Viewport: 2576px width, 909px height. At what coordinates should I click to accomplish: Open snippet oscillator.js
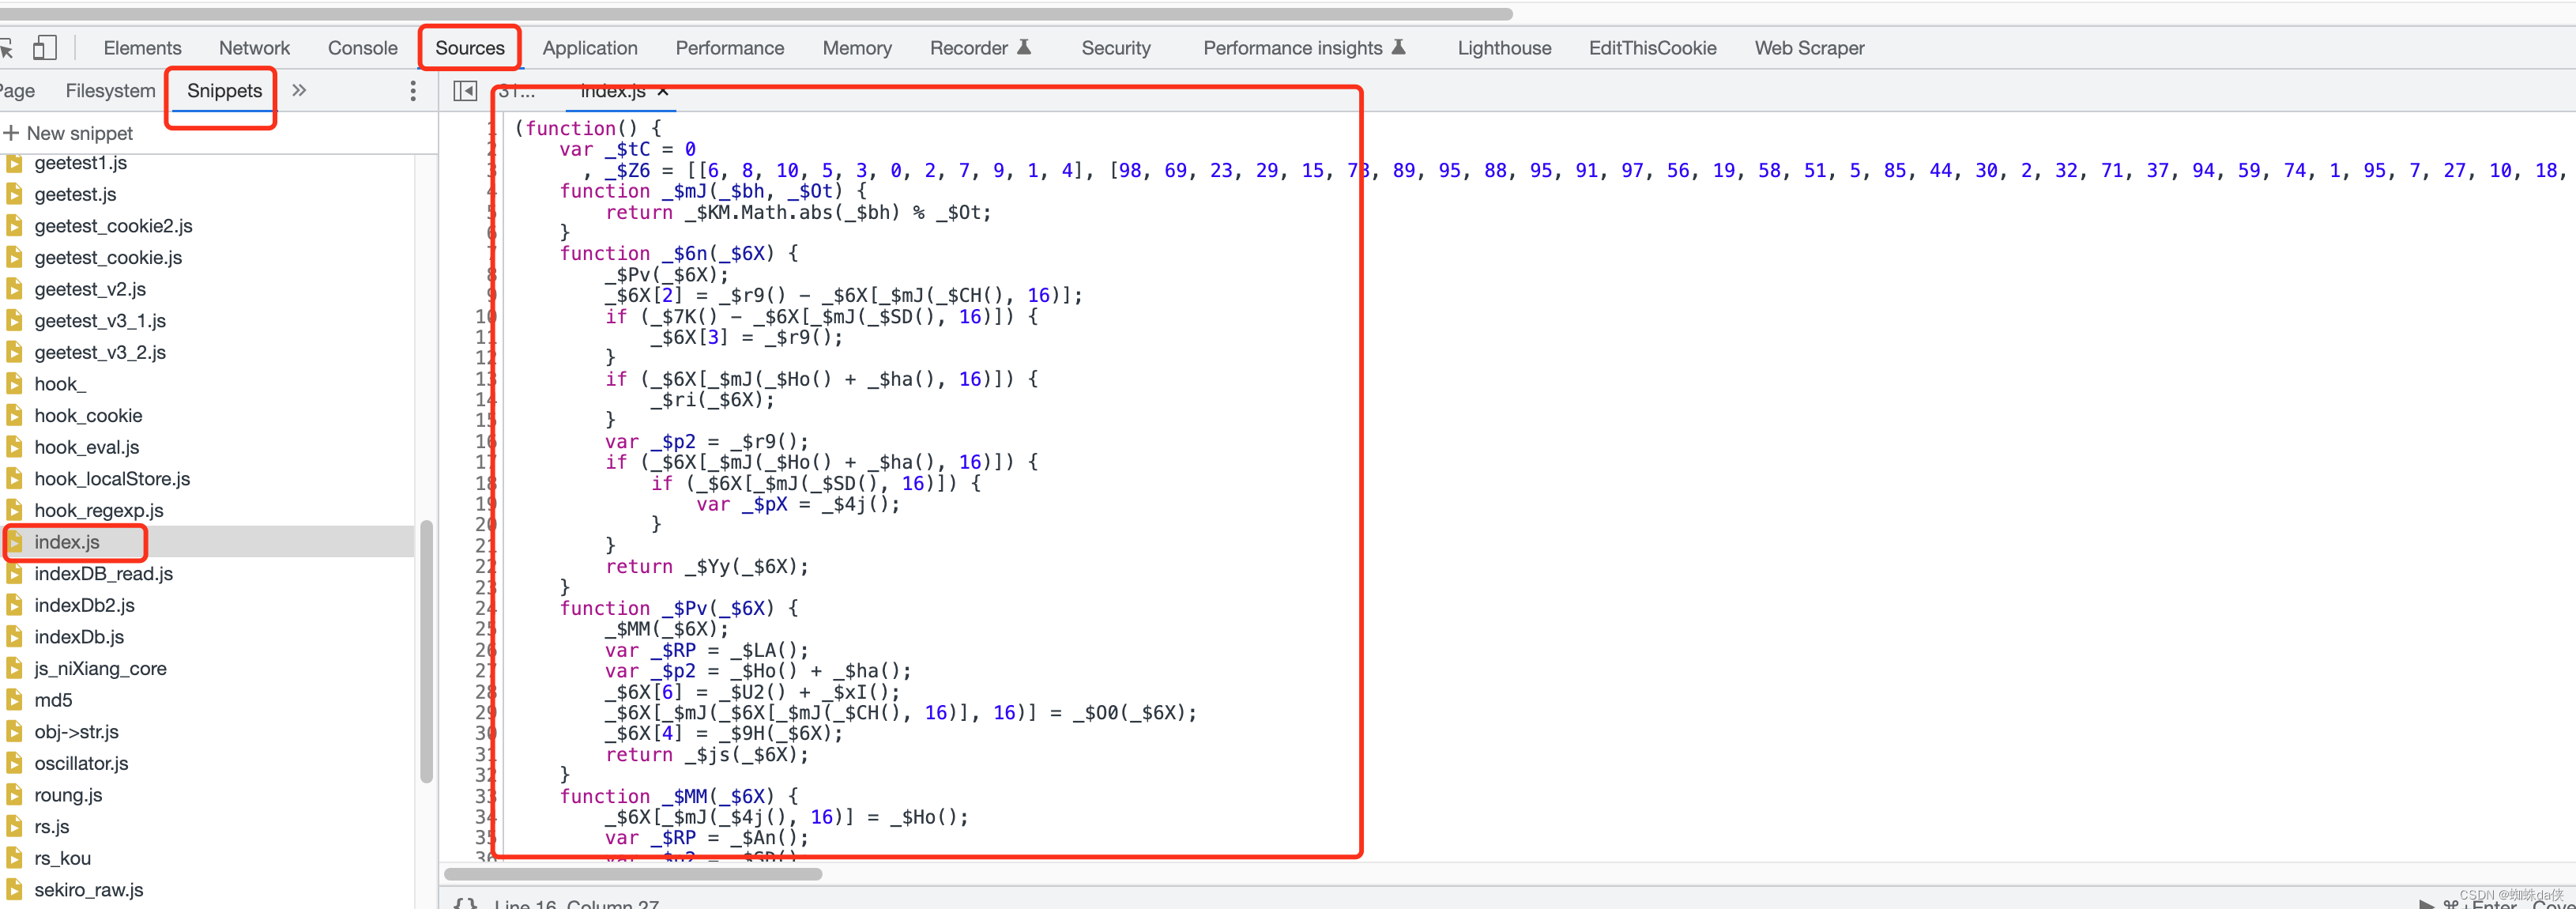(x=81, y=764)
